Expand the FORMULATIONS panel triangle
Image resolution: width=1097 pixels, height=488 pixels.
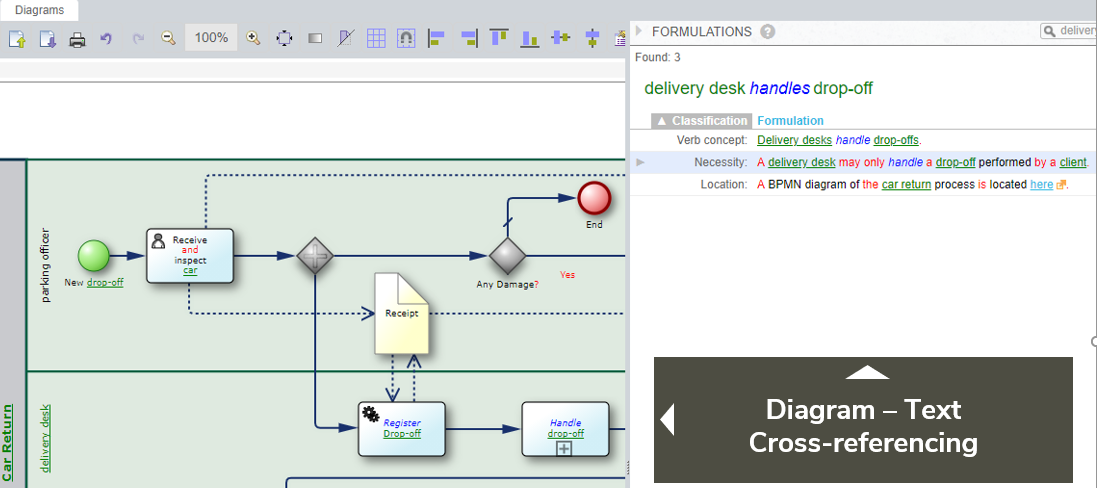pos(639,31)
